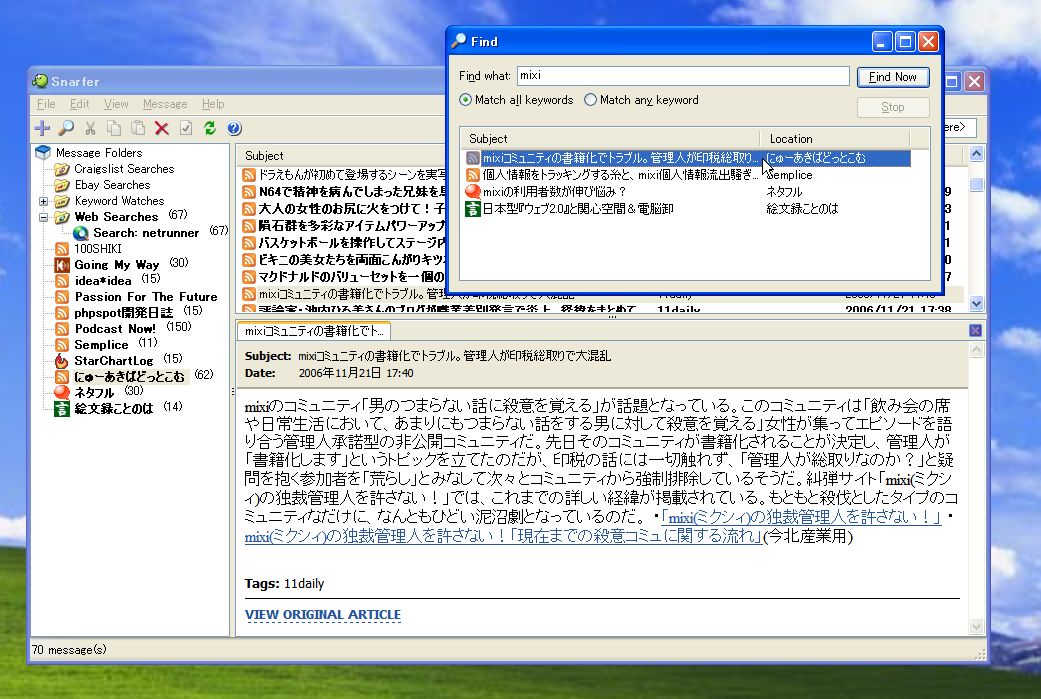Select Match all keywords radio button
This screenshot has width=1041, height=699.
pos(465,100)
